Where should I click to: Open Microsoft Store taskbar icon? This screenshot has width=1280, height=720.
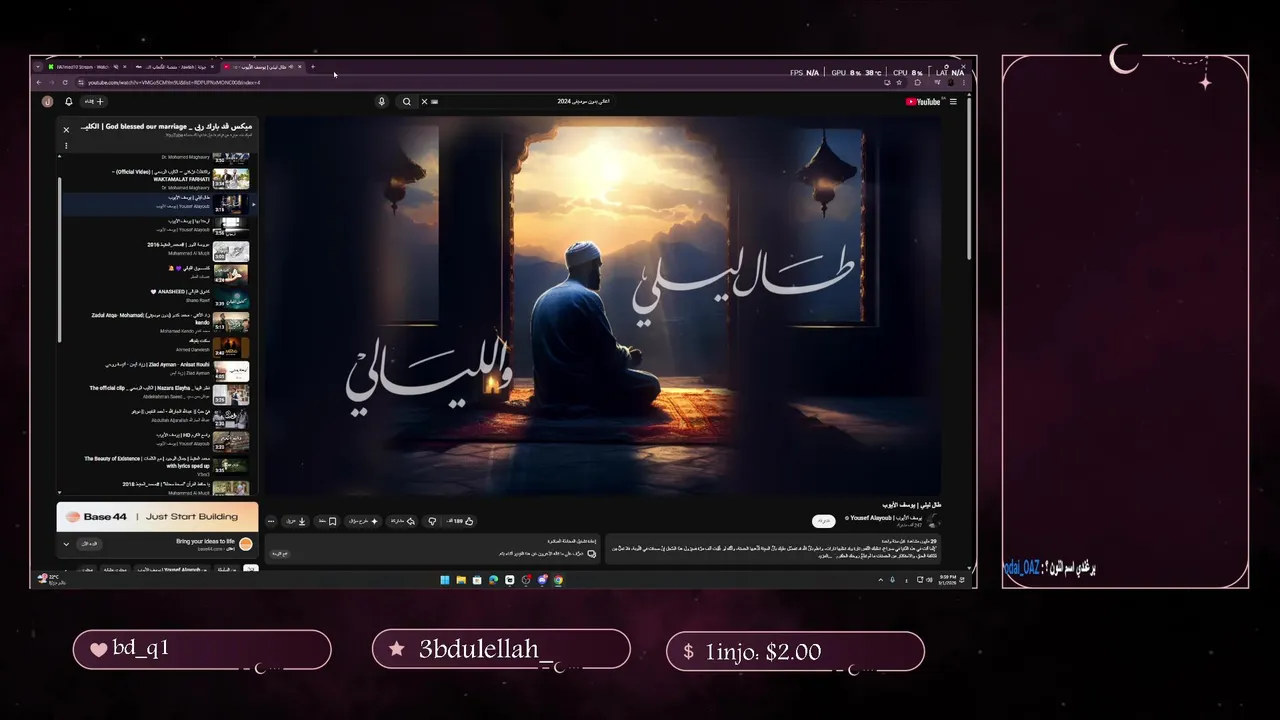tap(477, 580)
